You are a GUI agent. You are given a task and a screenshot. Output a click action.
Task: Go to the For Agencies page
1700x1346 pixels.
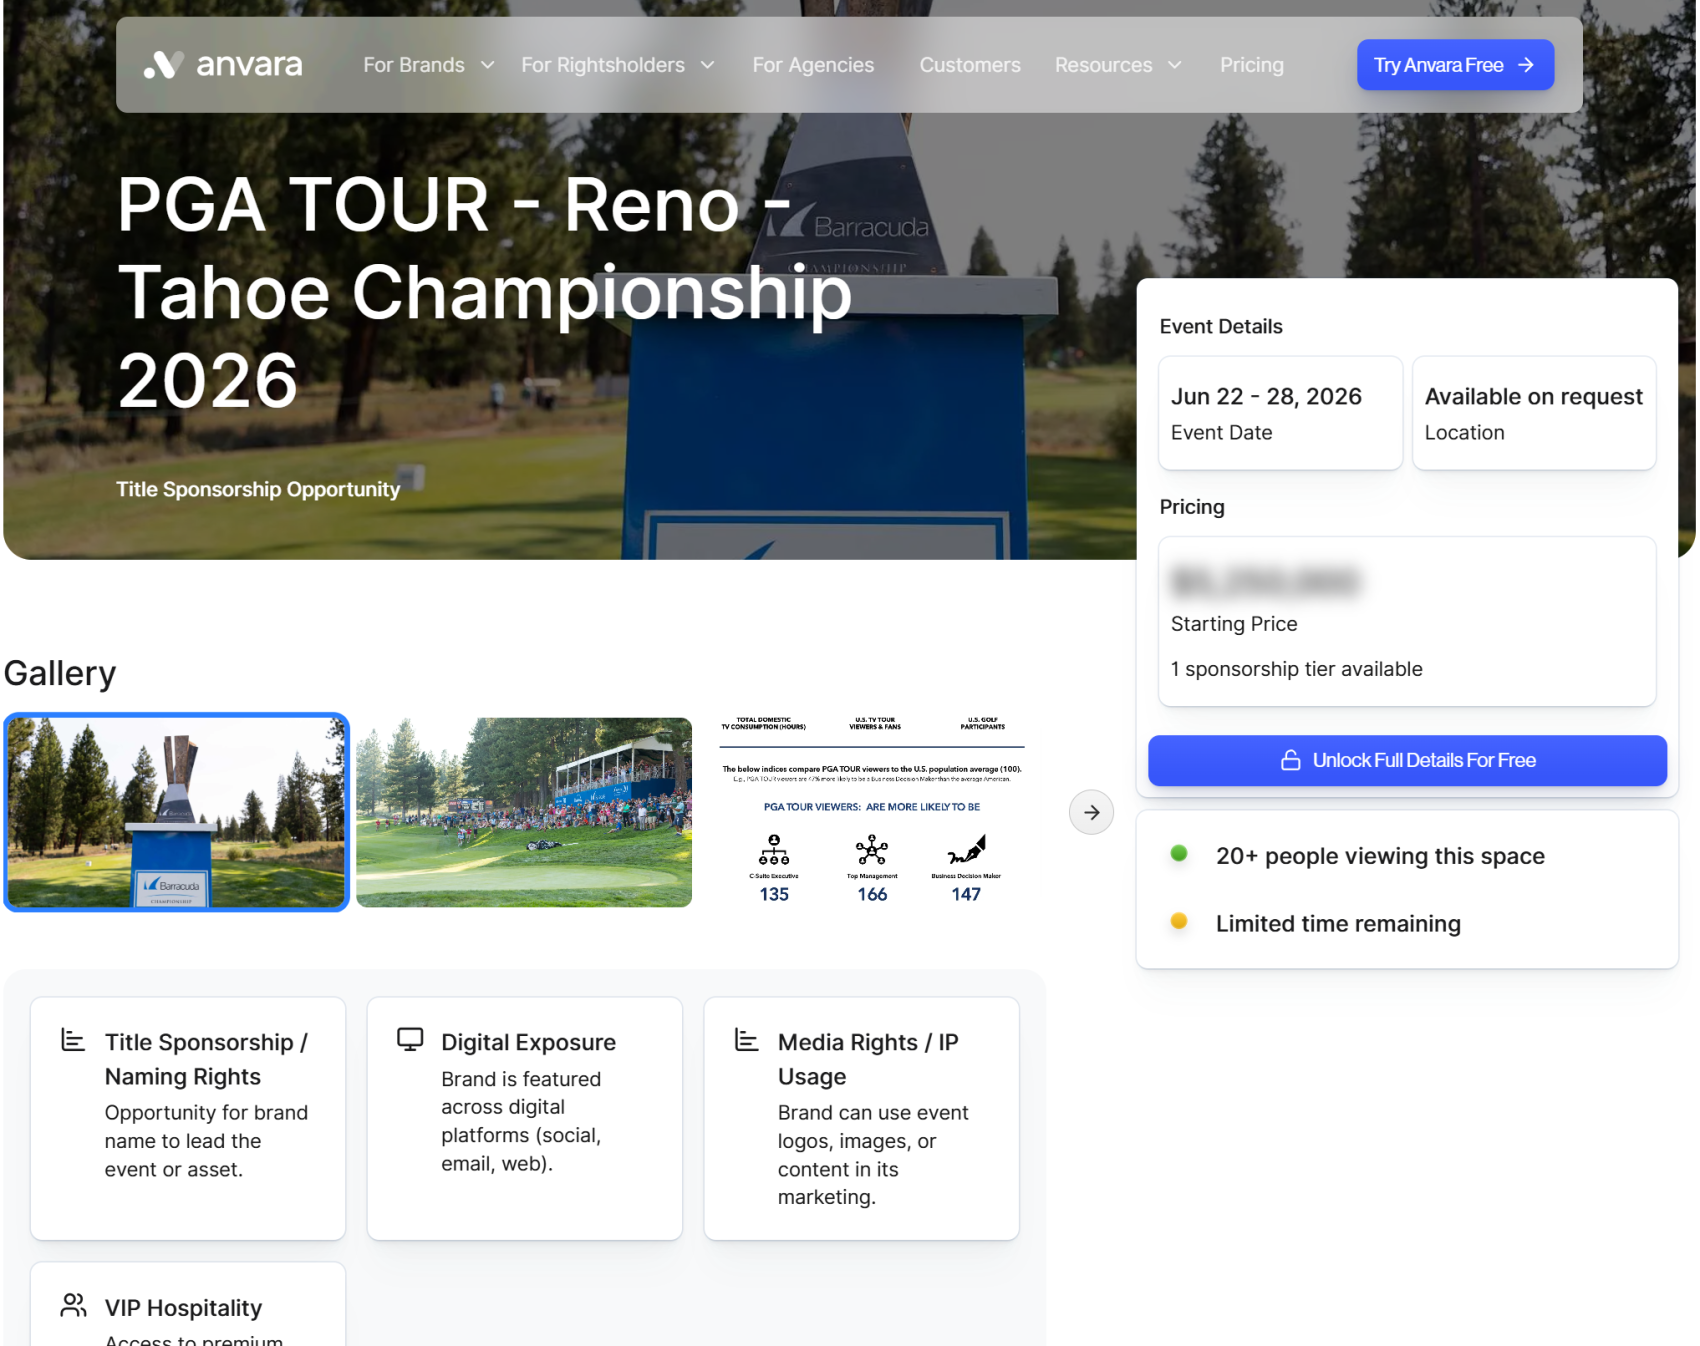[813, 65]
